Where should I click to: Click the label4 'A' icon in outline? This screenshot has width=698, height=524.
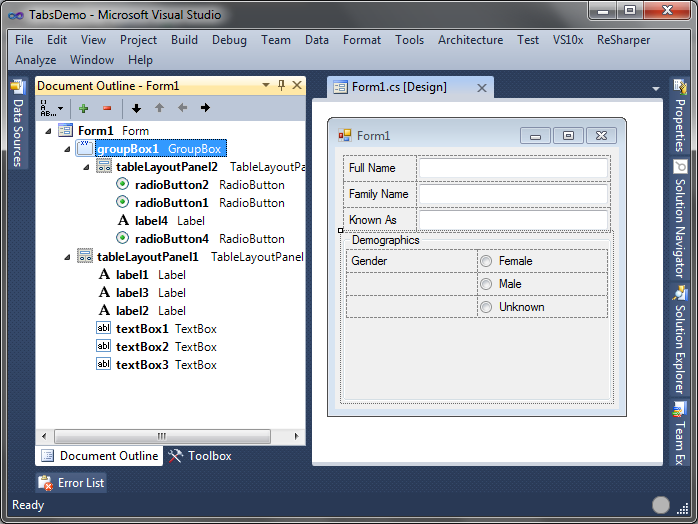tap(123, 220)
